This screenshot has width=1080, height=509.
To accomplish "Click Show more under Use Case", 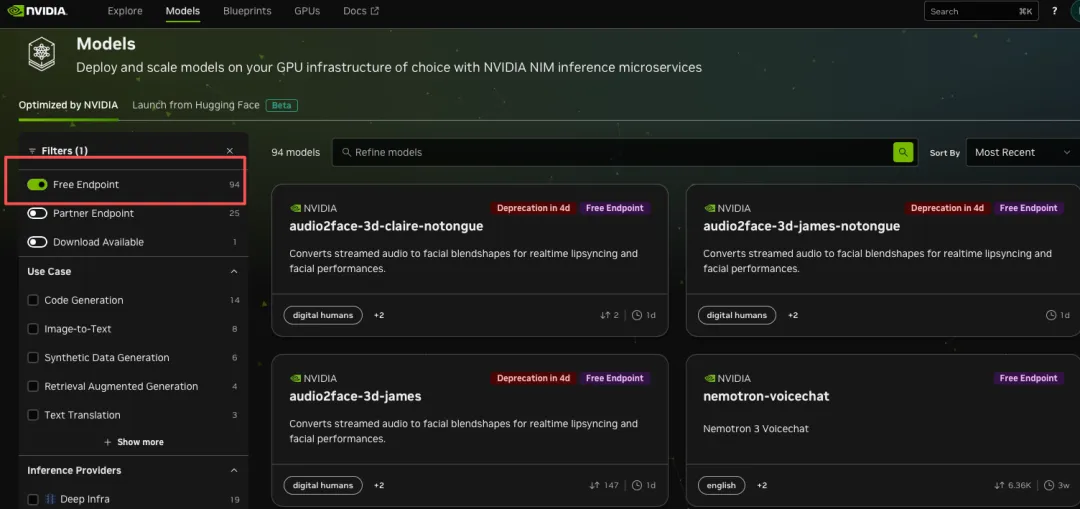I will point(134,442).
